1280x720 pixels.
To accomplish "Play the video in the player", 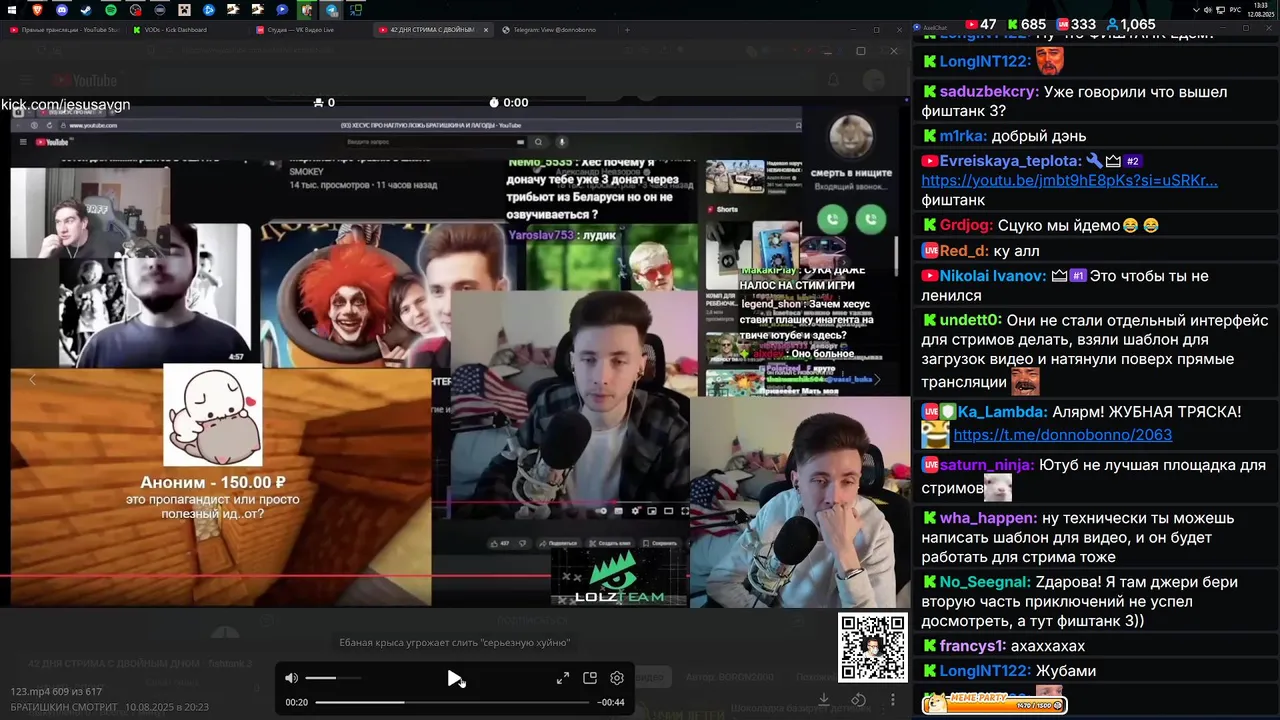I will pyautogui.click(x=454, y=678).
